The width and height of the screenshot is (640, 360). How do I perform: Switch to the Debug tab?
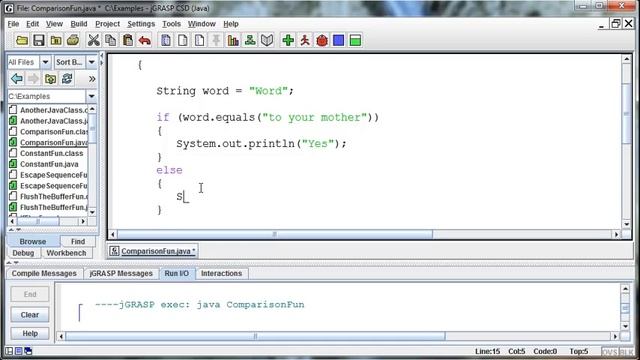coord(23,253)
